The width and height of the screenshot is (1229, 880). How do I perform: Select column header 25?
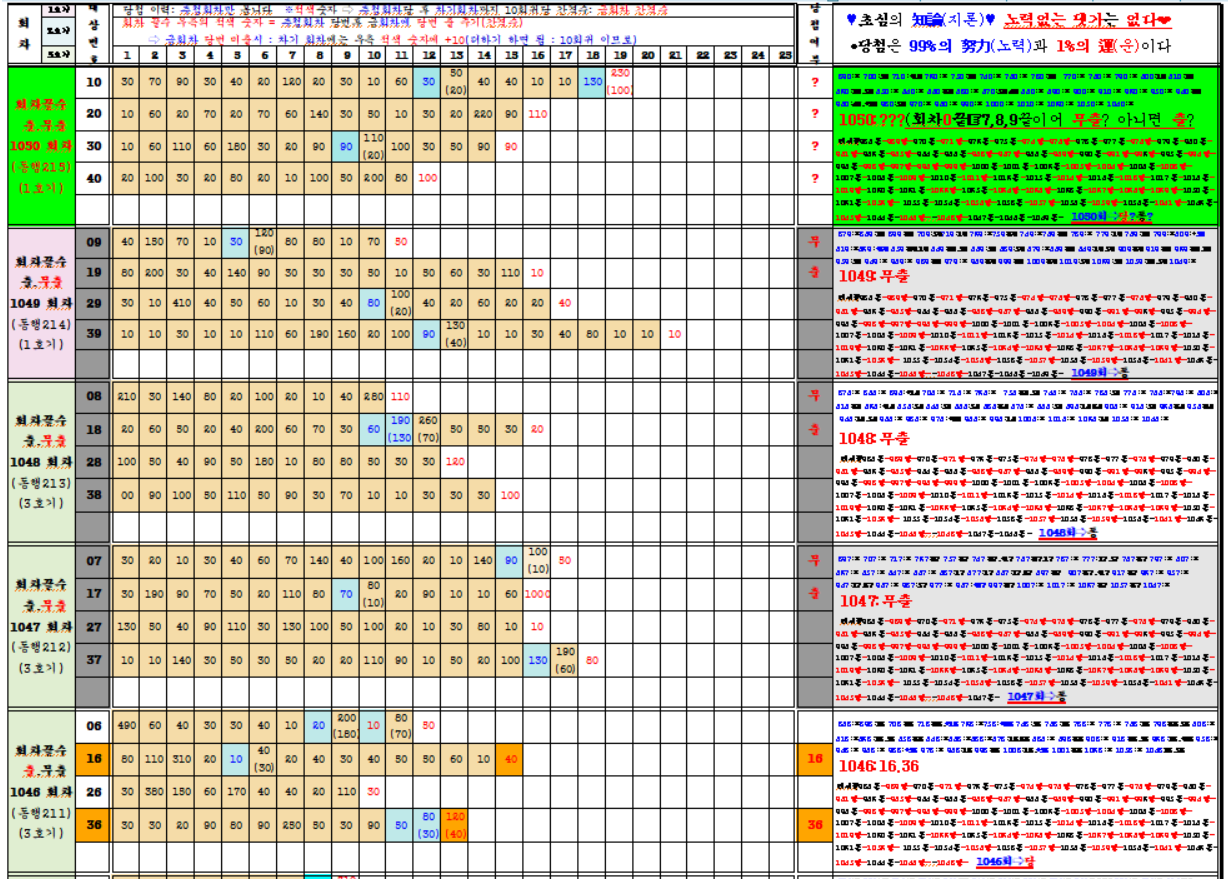(x=784, y=55)
